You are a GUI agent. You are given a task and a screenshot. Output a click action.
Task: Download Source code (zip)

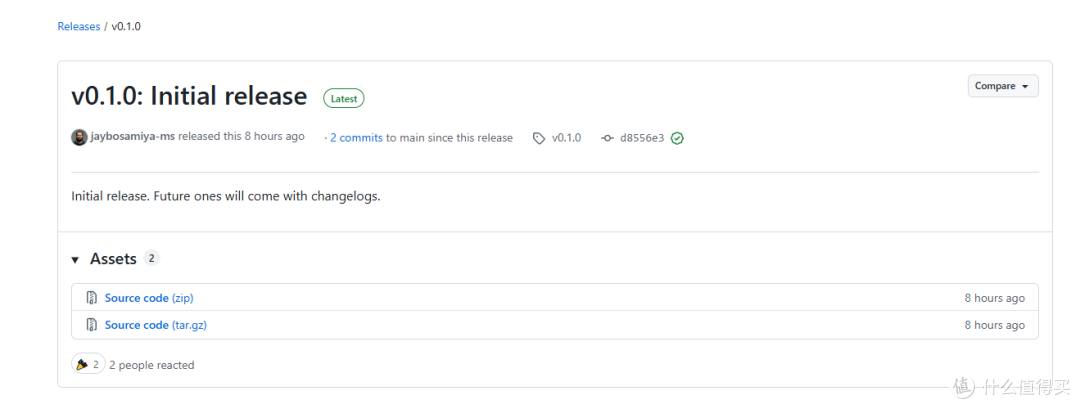tap(149, 298)
